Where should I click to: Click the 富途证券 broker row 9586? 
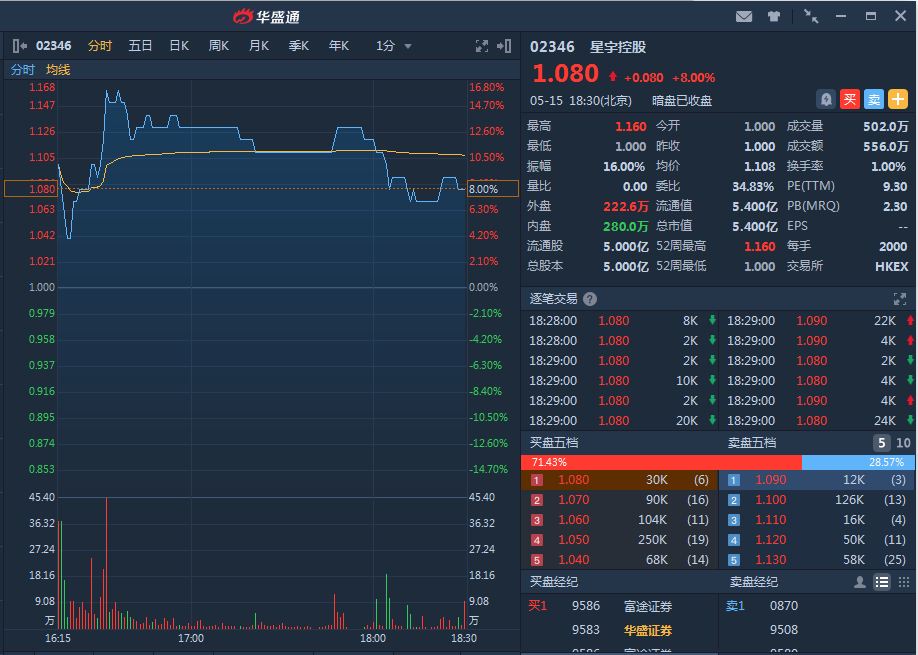(x=620, y=606)
